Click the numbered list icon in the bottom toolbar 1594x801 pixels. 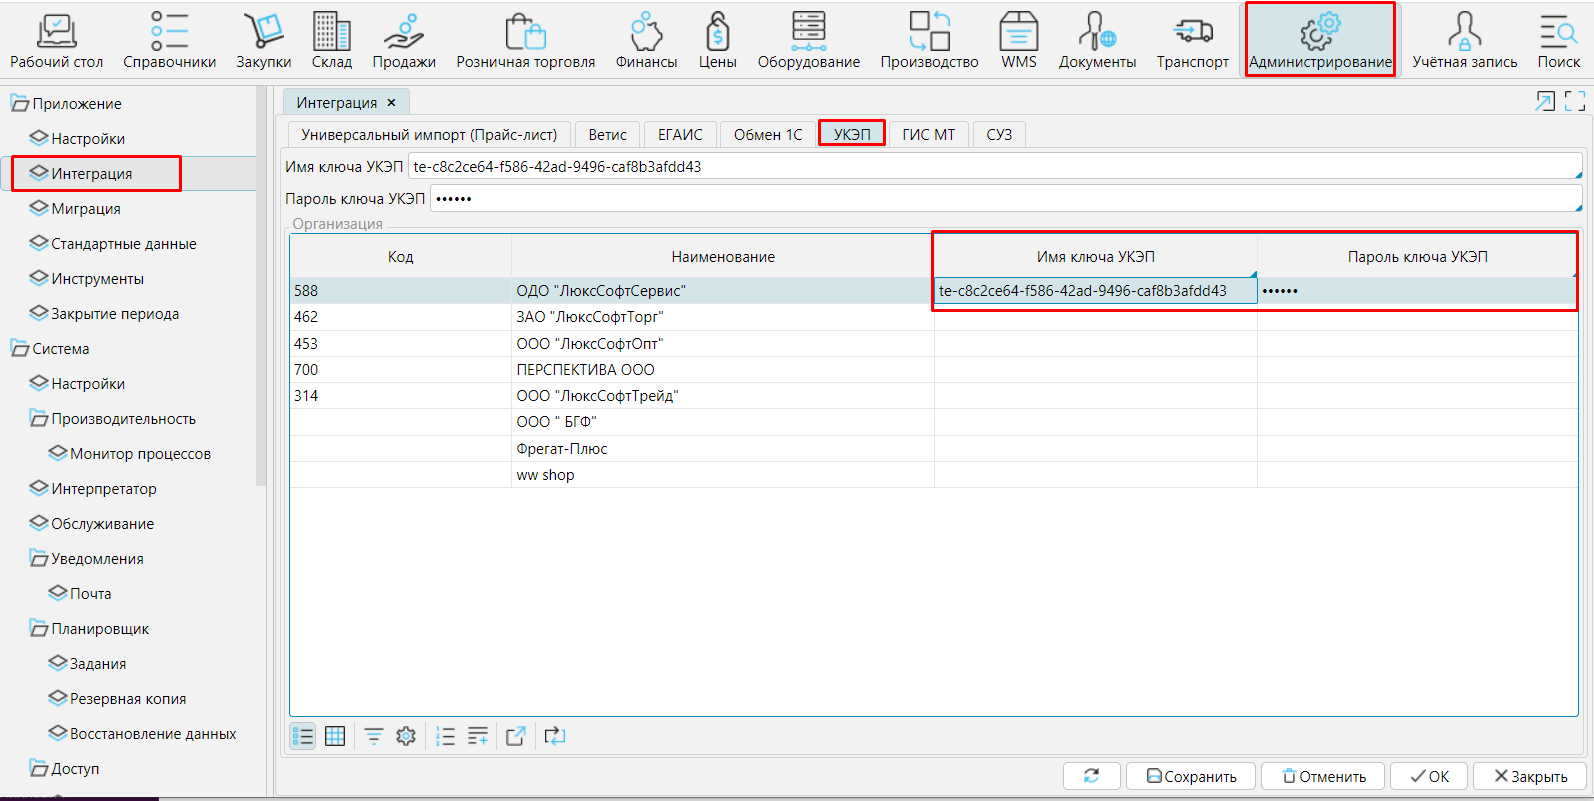point(446,737)
